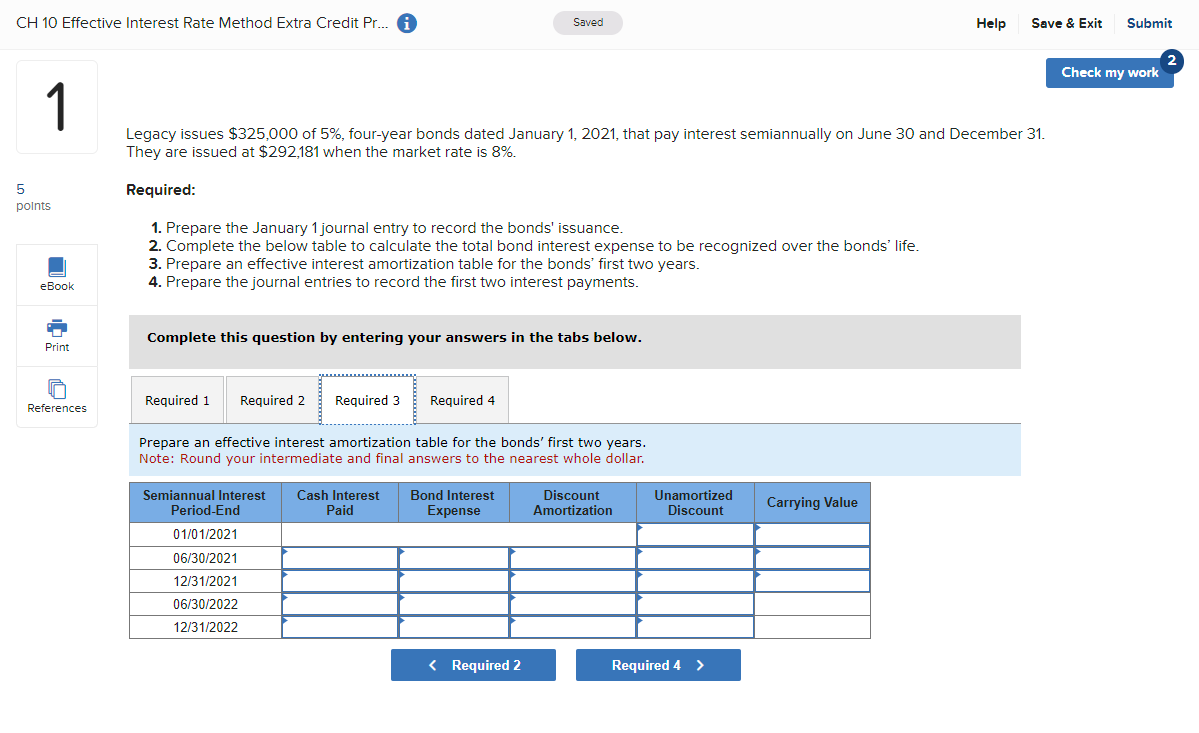Advance using the Required 4 navigation button
This screenshot has height=733, width=1199.
point(657,664)
